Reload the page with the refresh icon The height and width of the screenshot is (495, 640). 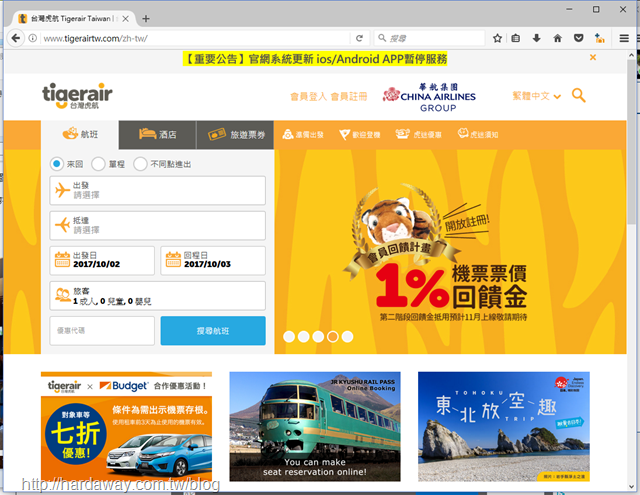359,38
